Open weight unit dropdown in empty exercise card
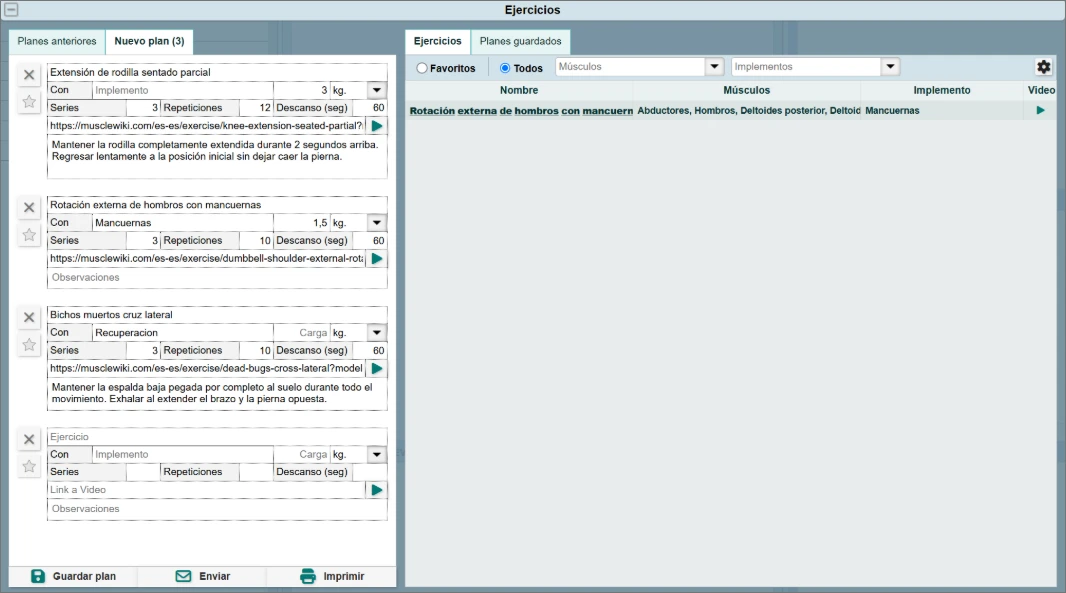This screenshot has height=593, width=1066. tap(377, 454)
